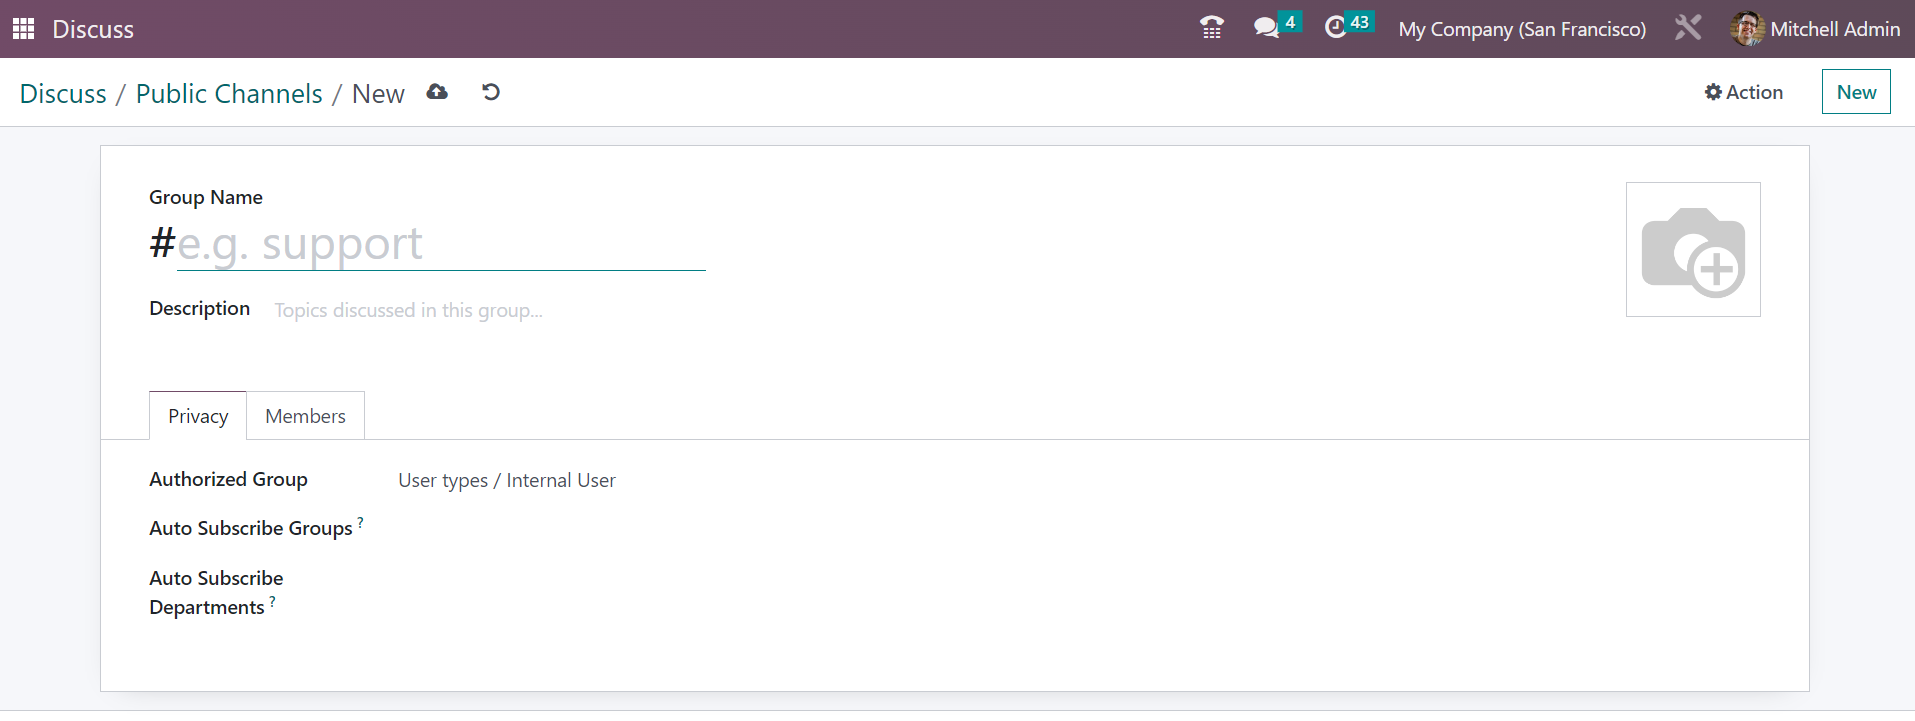Open the main apps grid menu
This screenshot has height=721, width=1915.
pyautogui.click(x=23, y=29)
